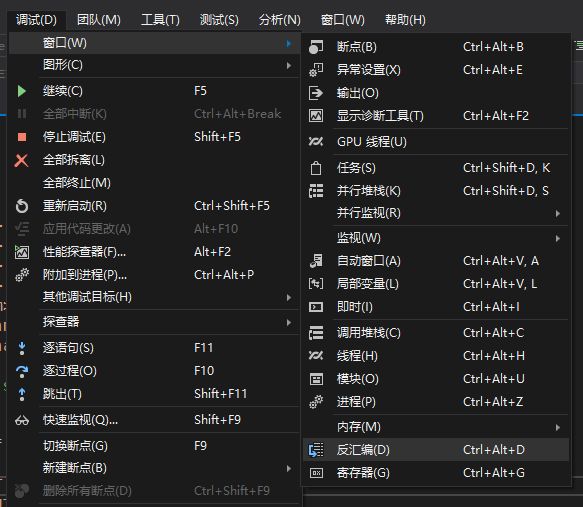This screenshot has width=583, height=507.
Task: Choose 异常设置(X) entry
Action: (436, 70)
